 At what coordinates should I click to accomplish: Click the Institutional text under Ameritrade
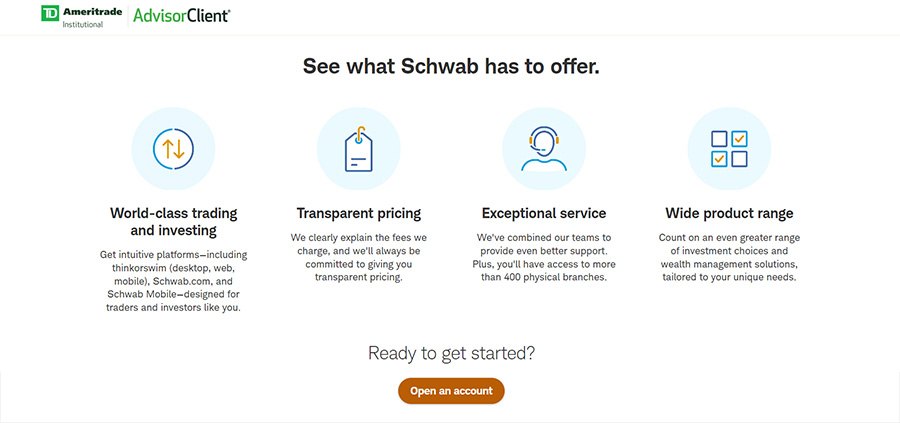(83, 25)
